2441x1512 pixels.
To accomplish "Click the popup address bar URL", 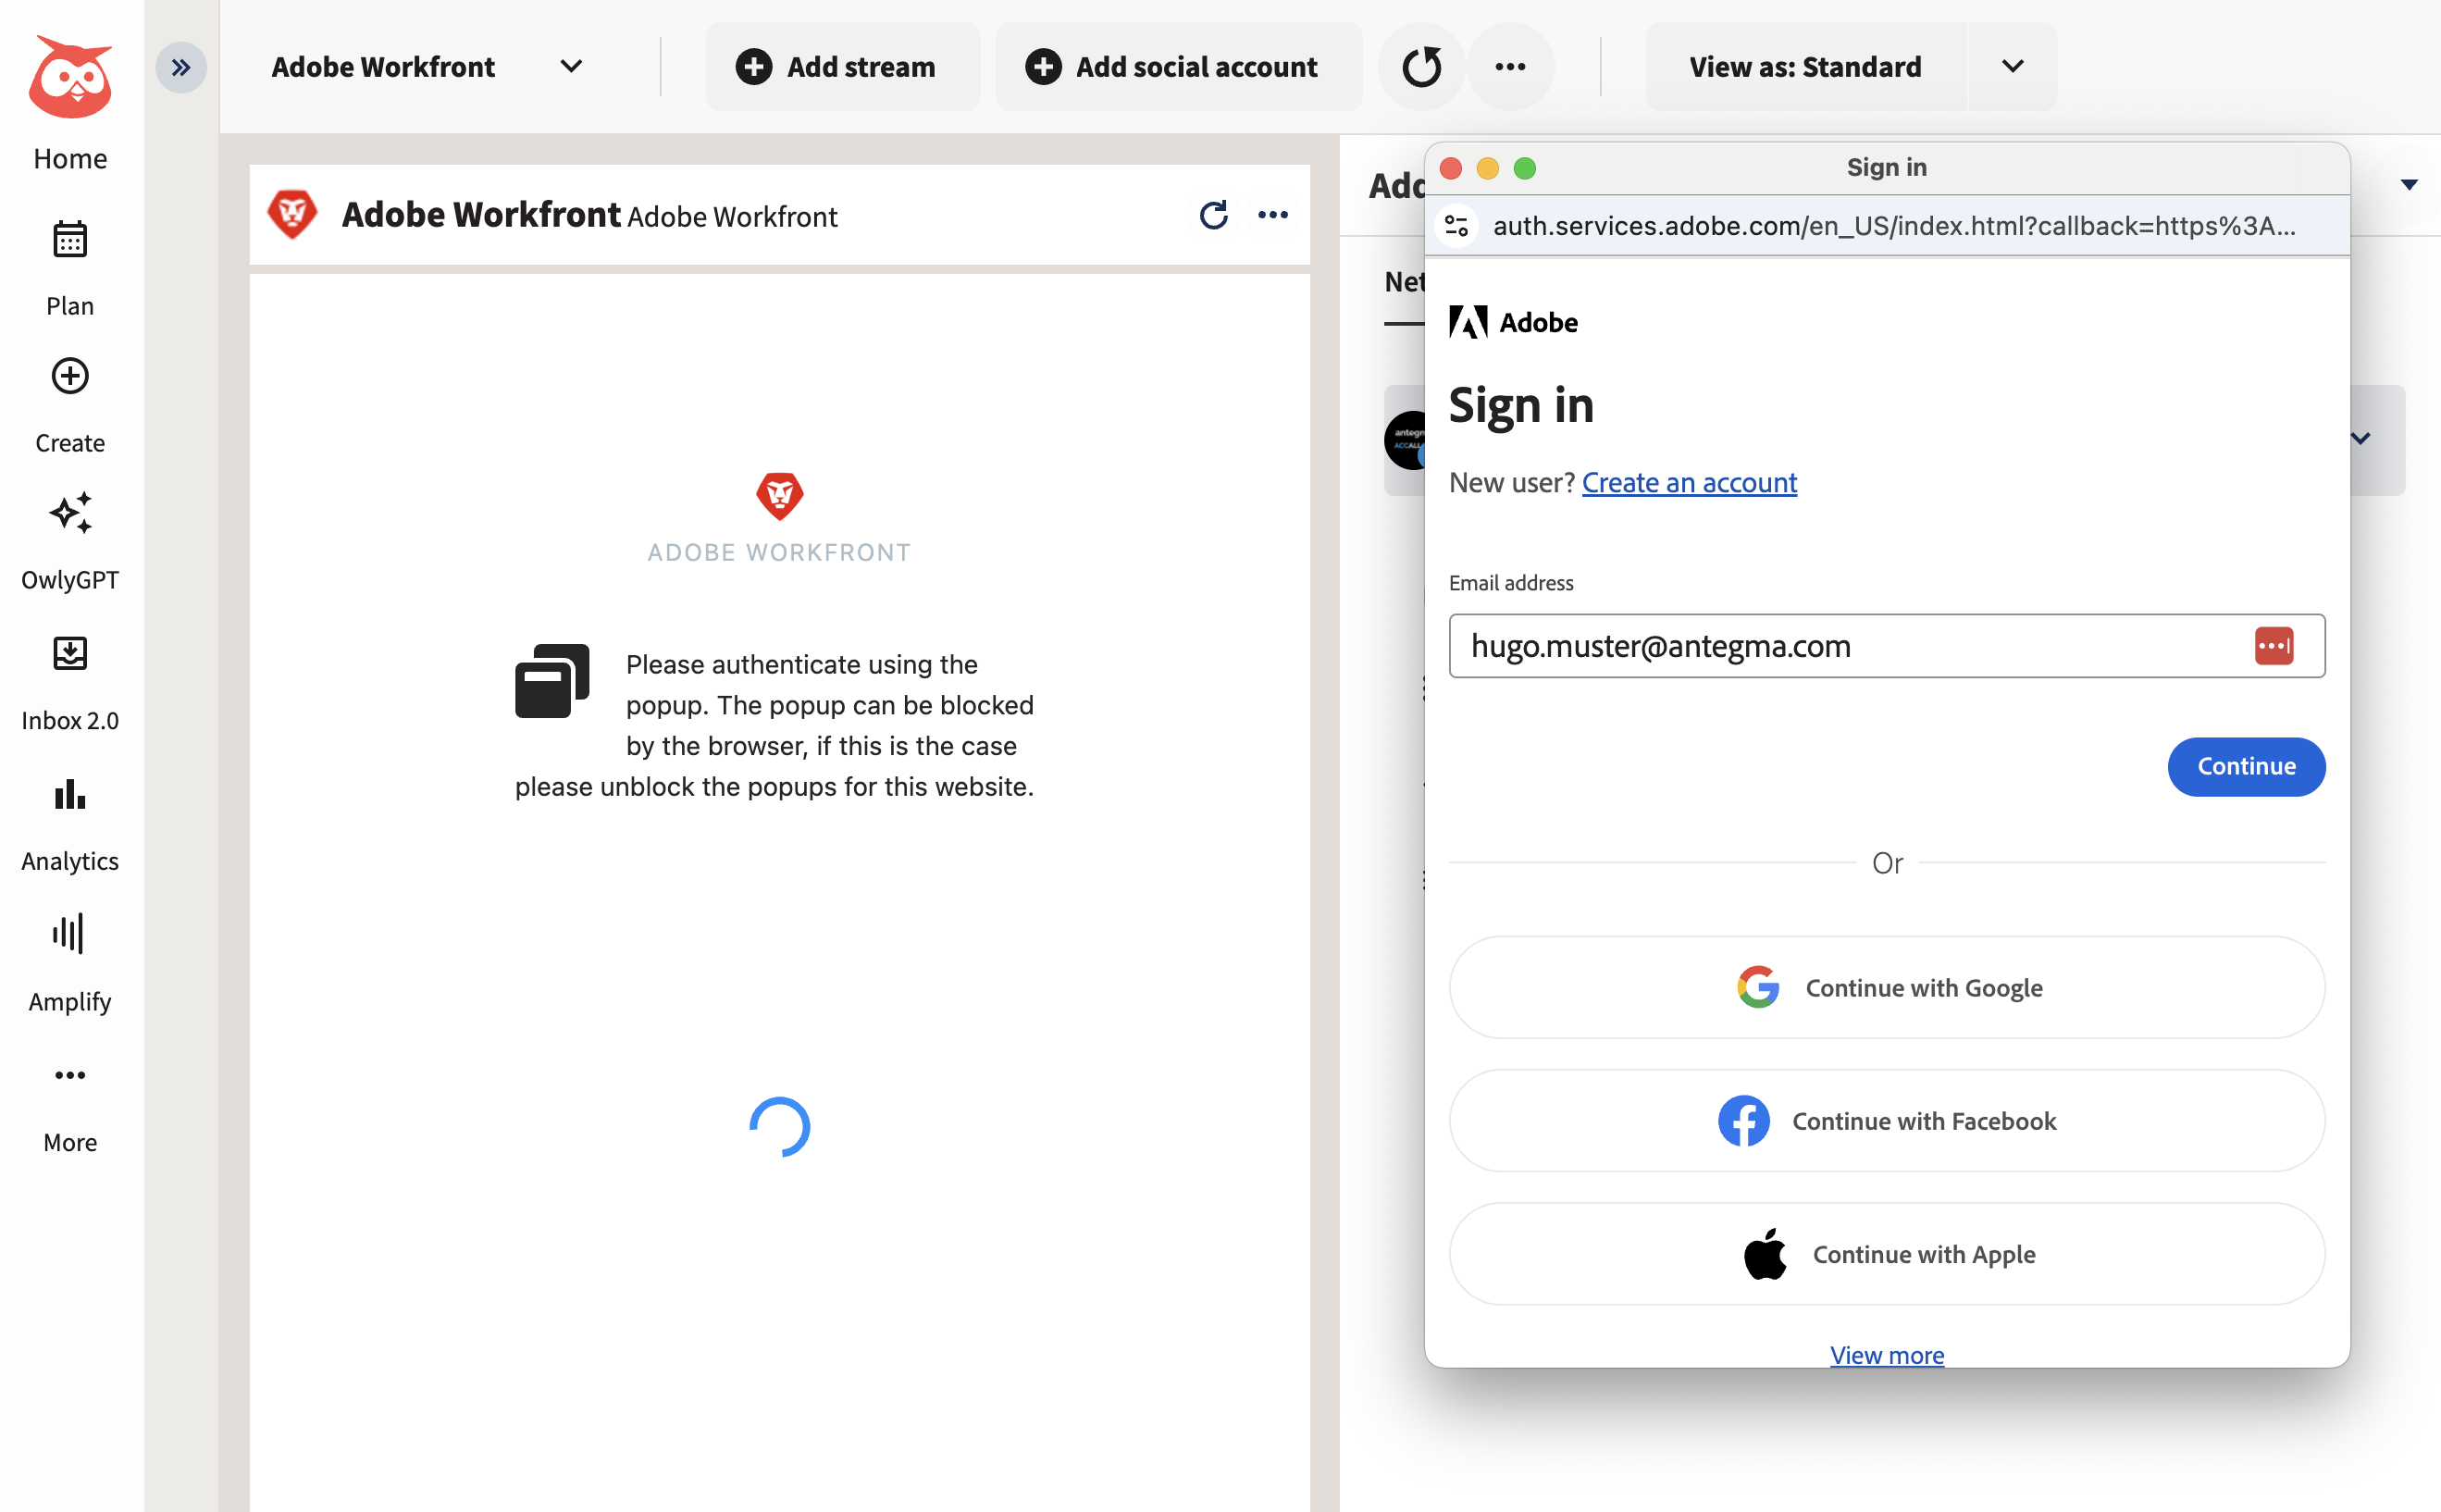I will click(1894, 226).
